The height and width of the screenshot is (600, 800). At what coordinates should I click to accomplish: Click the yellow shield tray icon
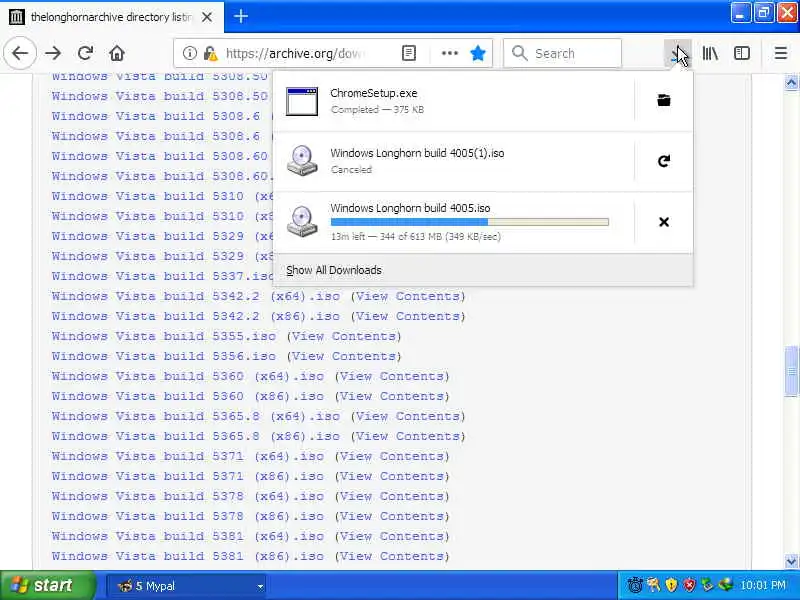click(x=671, y=585)
